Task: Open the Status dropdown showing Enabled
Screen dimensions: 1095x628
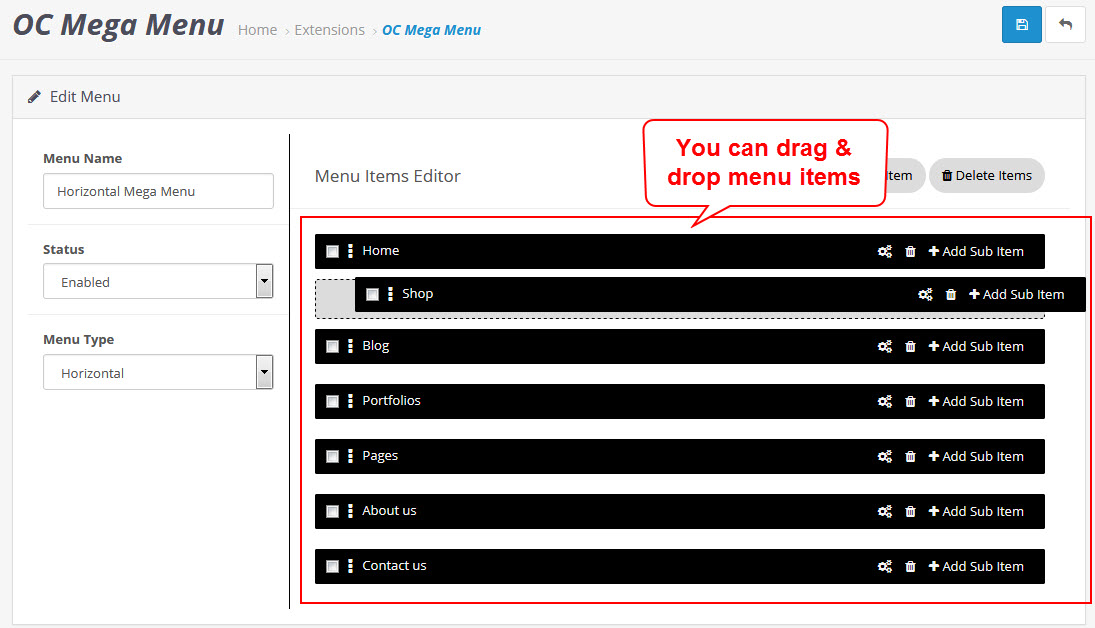Action: point(158,282)
